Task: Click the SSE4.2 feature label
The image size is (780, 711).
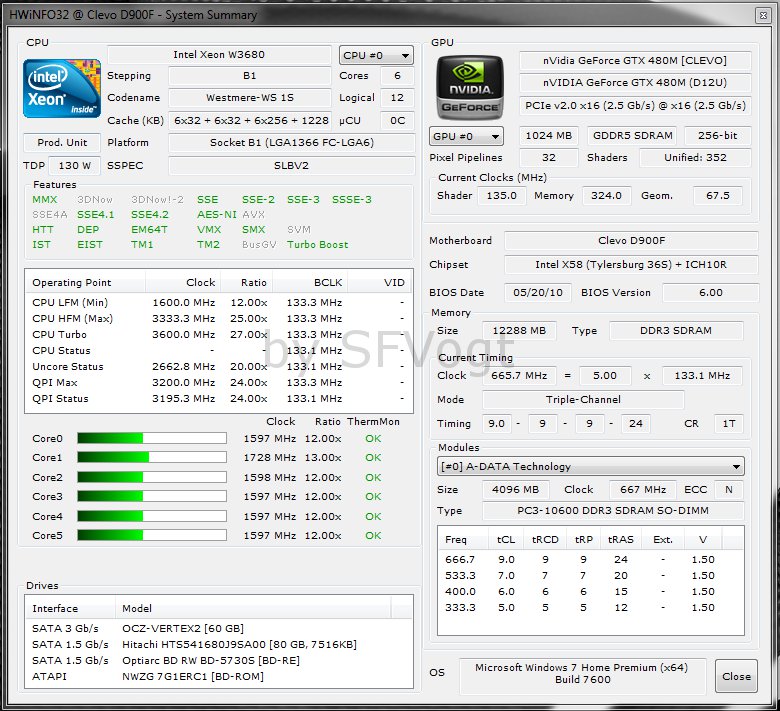Action: [x=150, y=214]
